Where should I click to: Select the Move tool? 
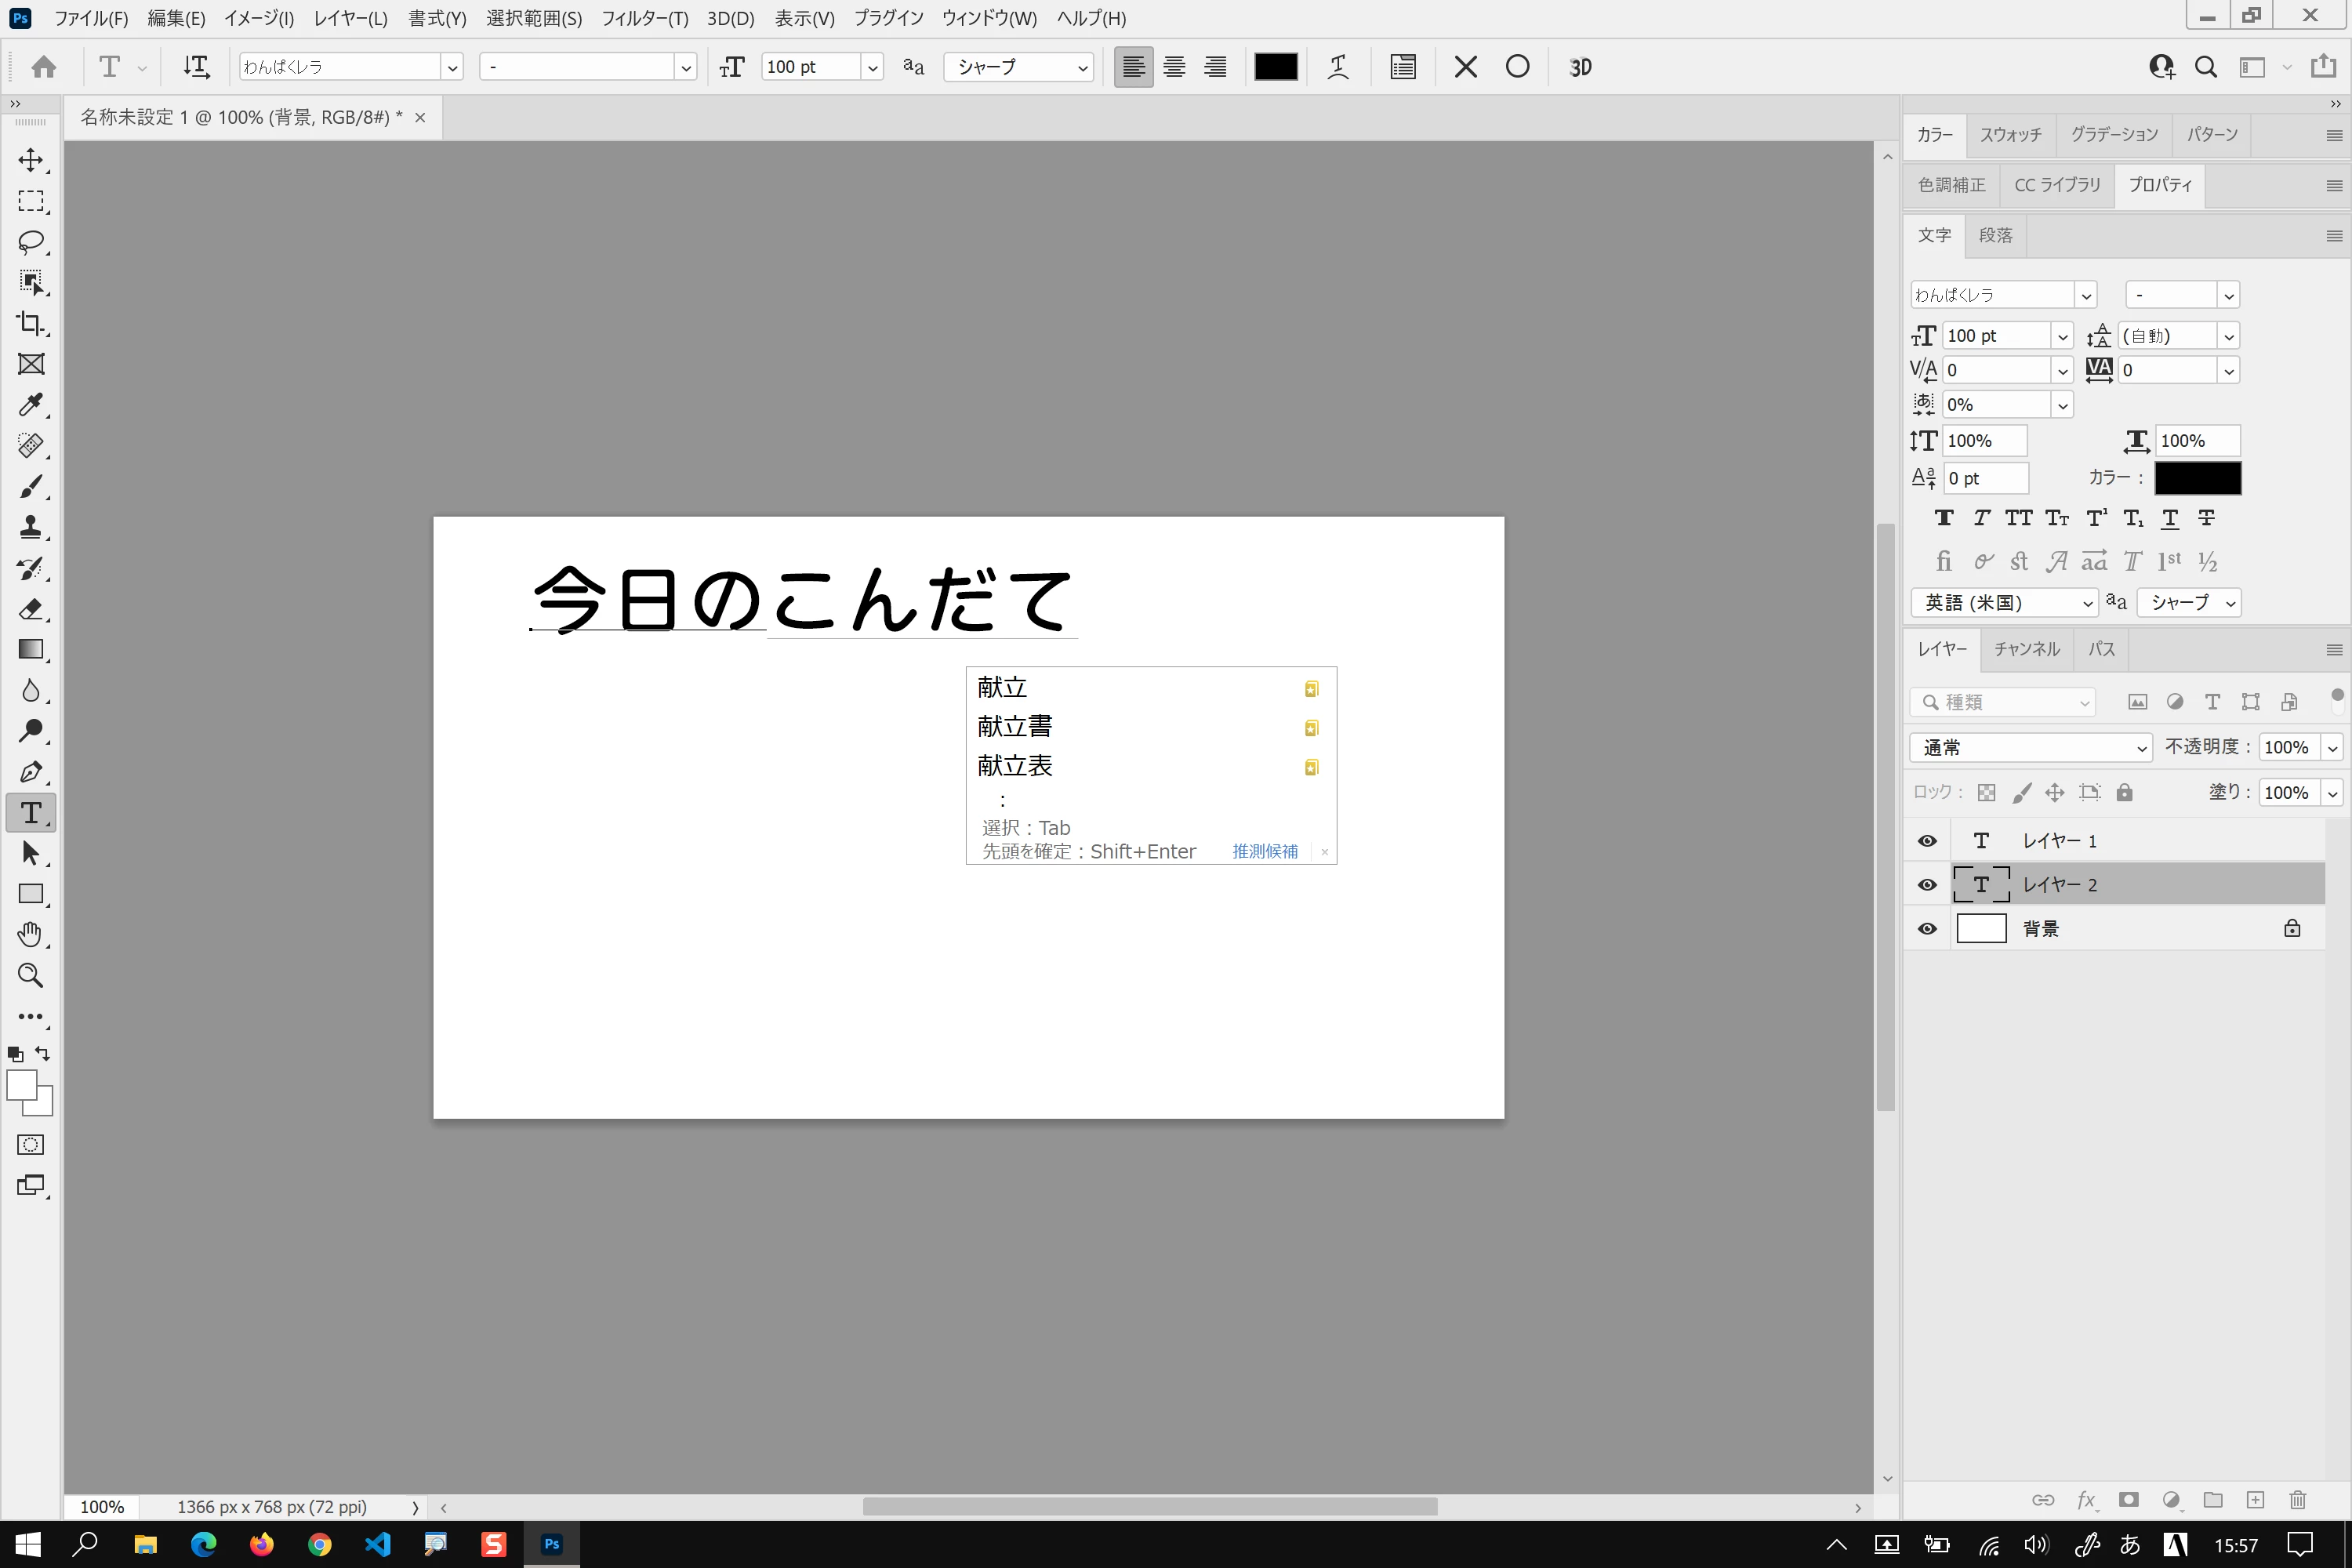31,160
